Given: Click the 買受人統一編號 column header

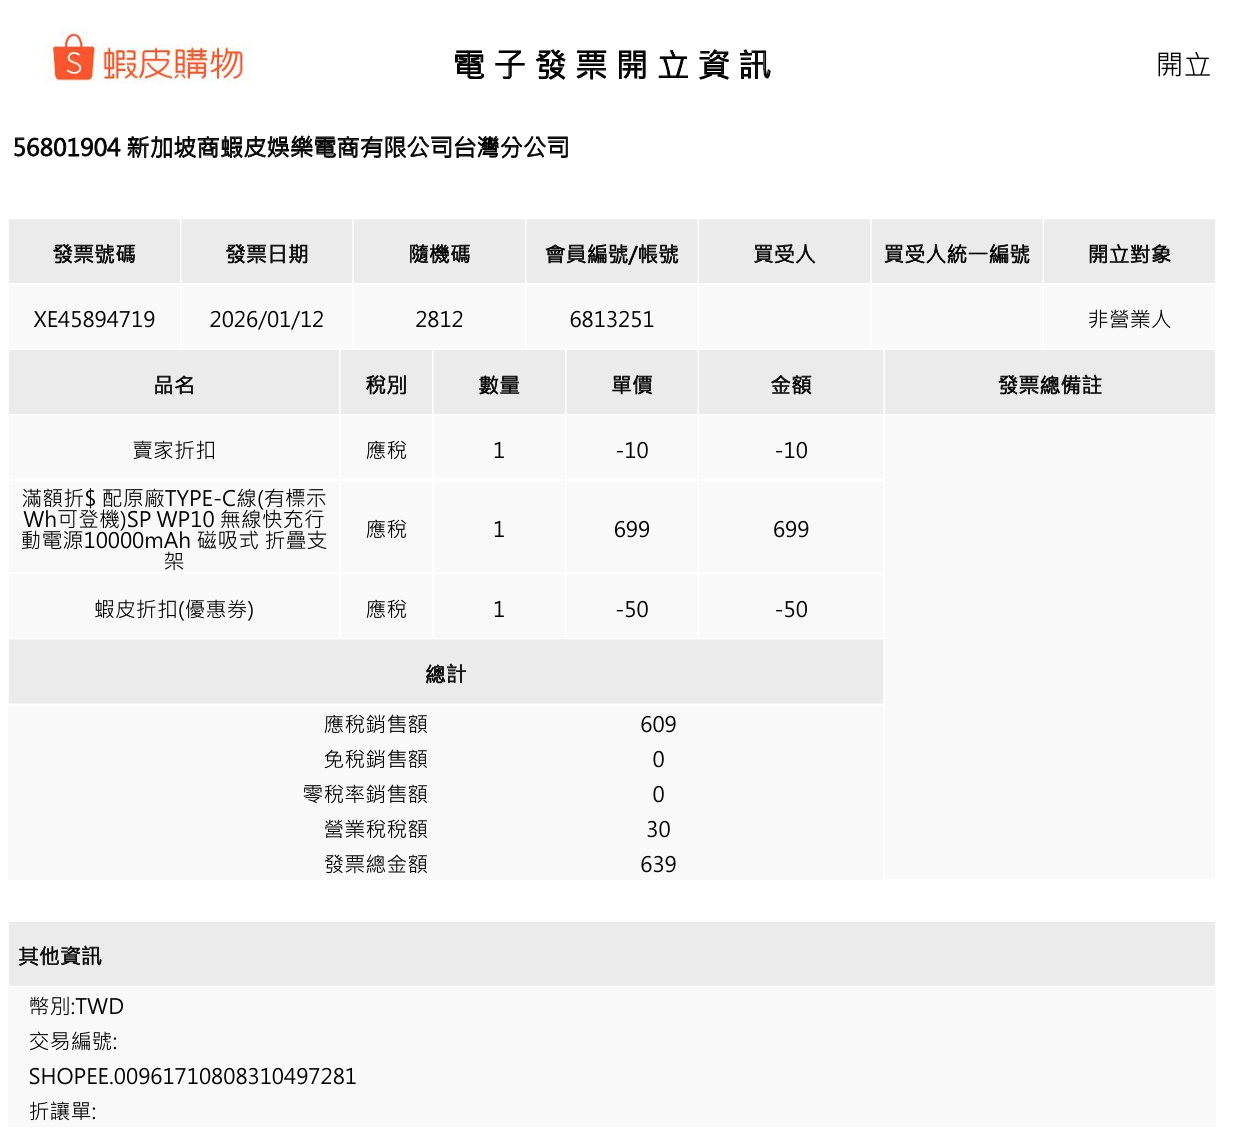Looking at the screenshot, I should (956, 254).
